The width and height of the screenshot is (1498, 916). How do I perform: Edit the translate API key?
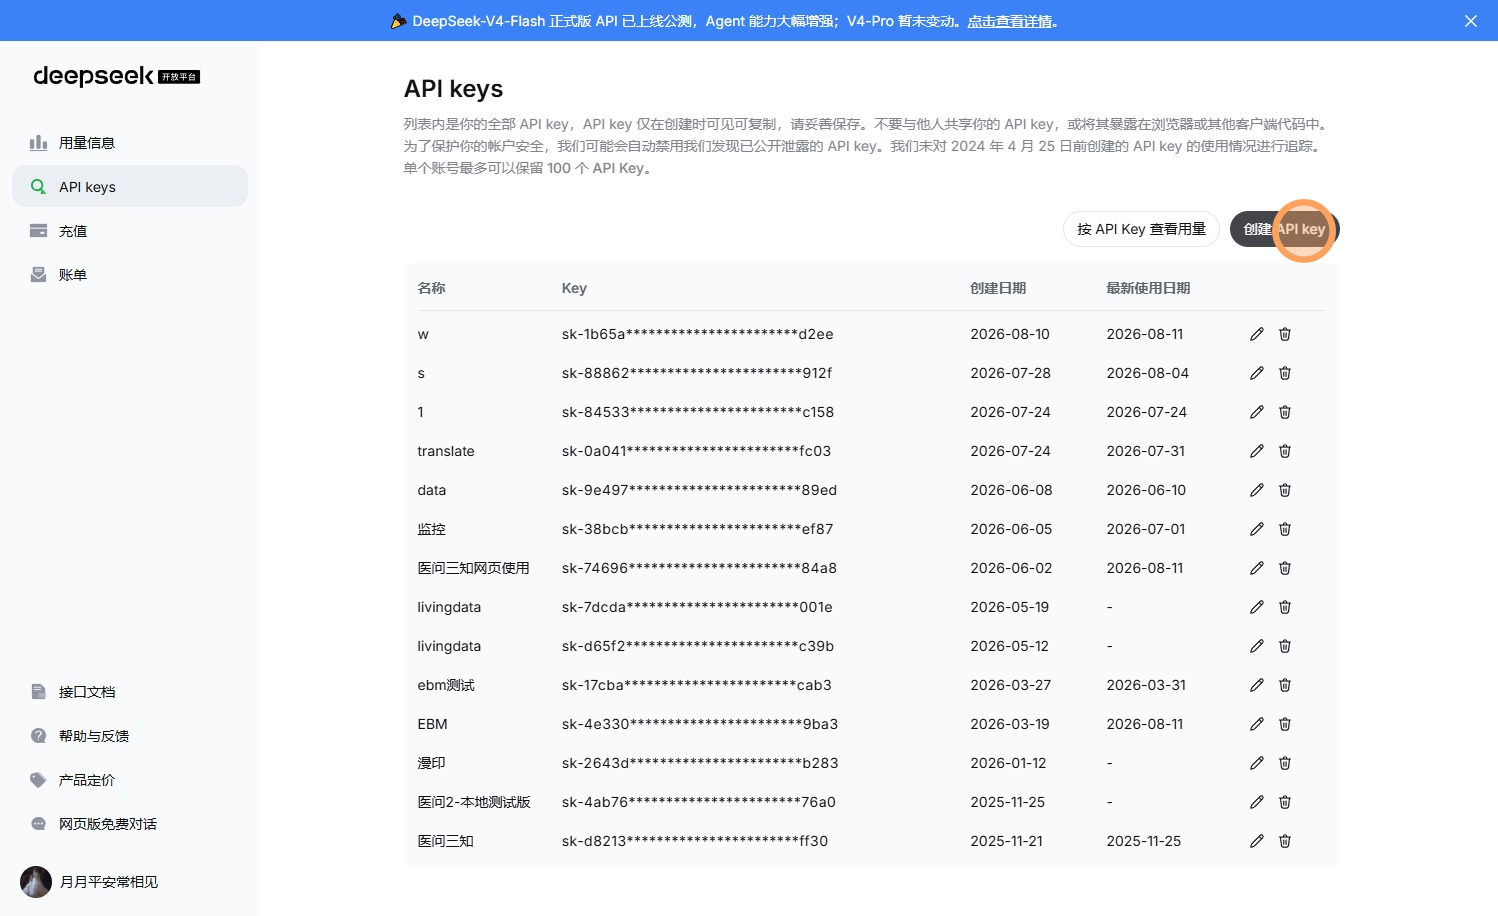1257,451
